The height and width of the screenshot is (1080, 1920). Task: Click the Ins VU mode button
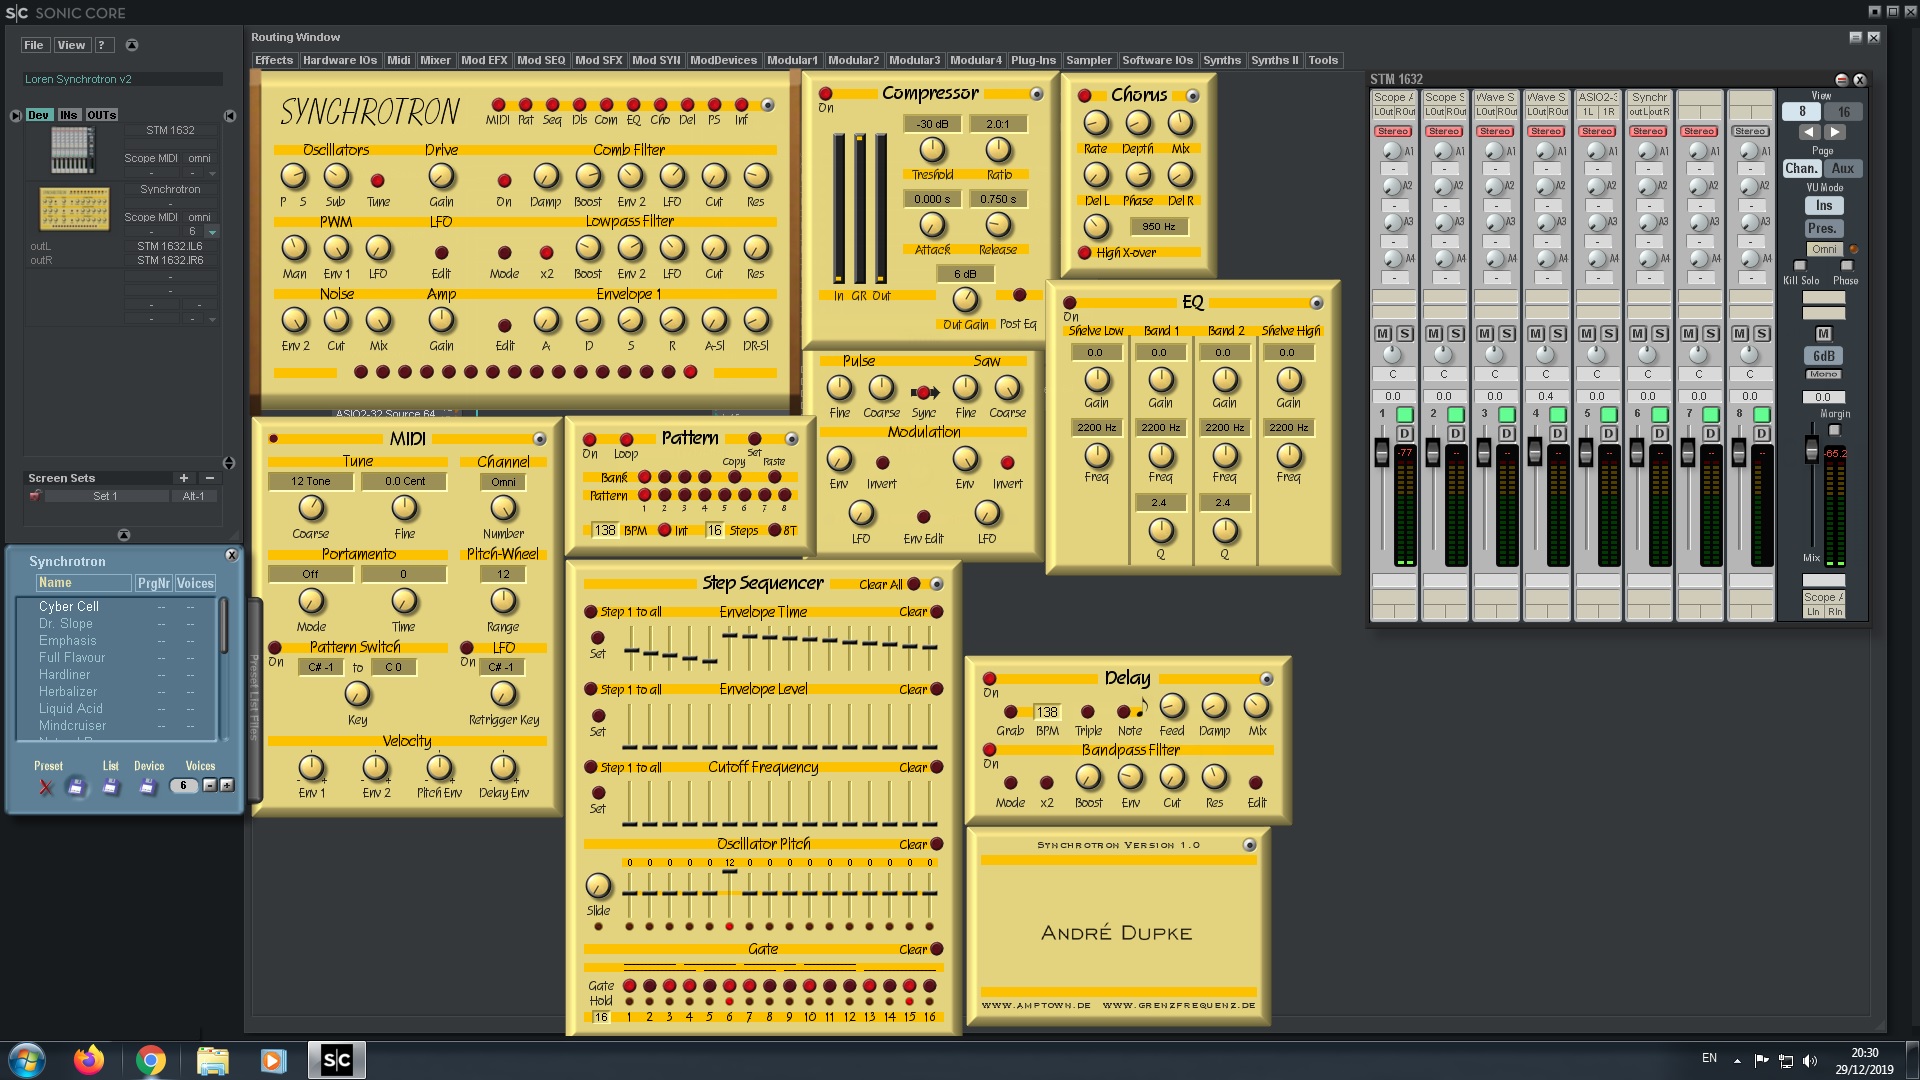click(1823, 206)
